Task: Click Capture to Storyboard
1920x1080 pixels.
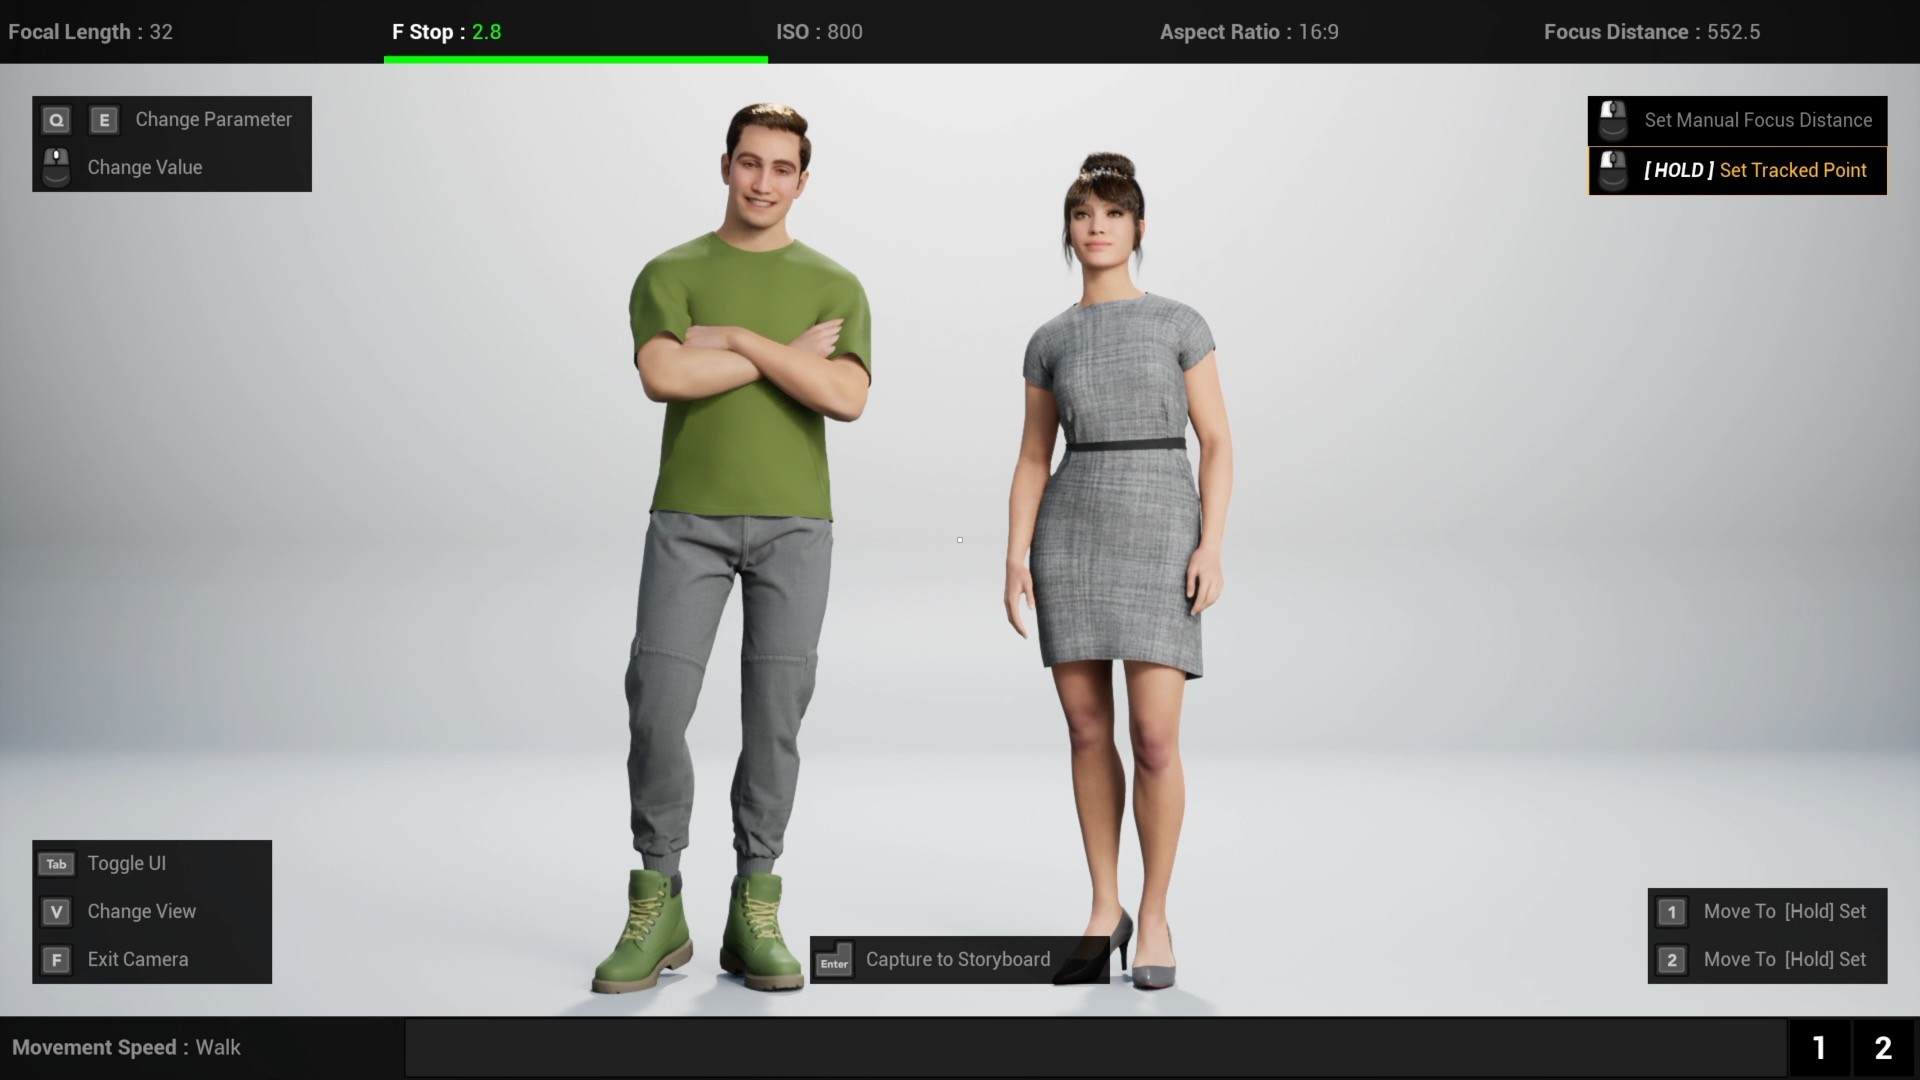Action: [x=957, y=959]
